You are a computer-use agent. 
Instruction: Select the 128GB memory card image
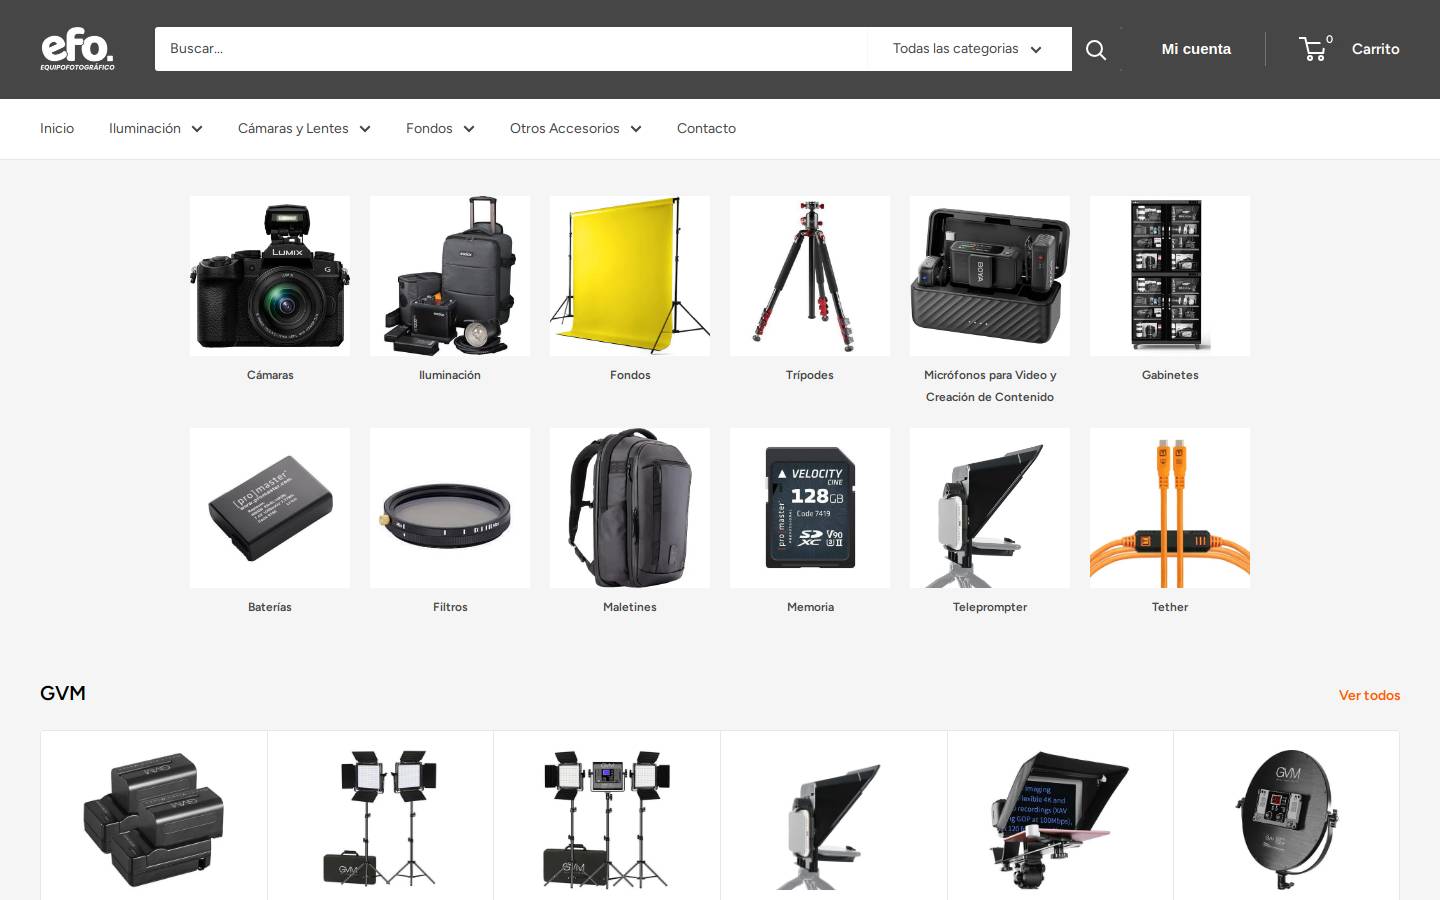(x=810, y=508)
